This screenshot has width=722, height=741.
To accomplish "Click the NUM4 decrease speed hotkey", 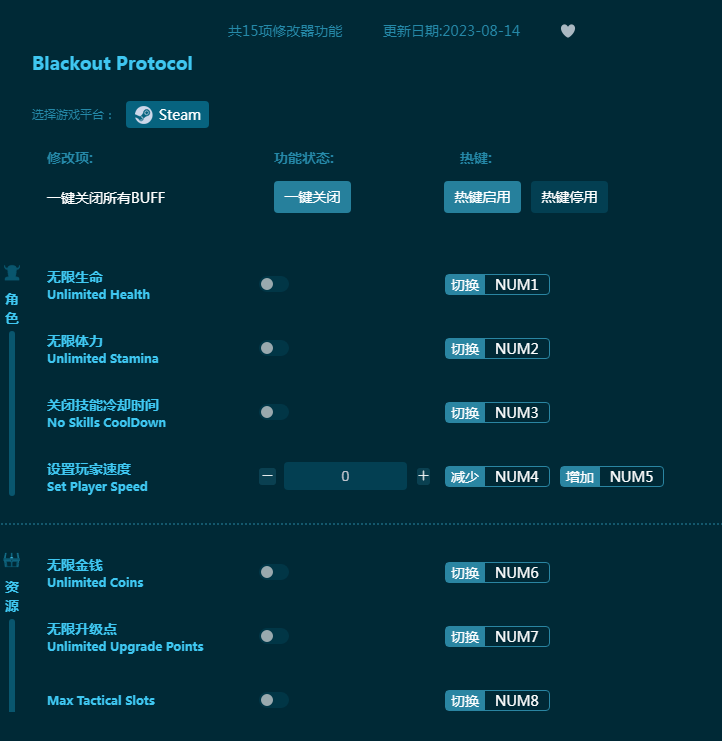I will [x=516, y=477].
